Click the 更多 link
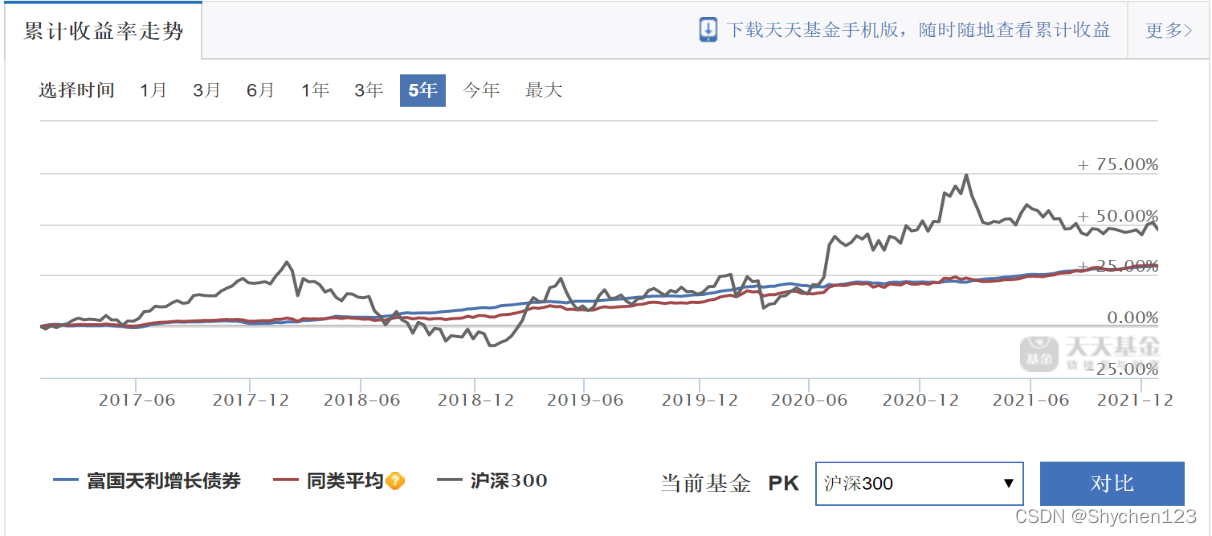This screenshot has width=1212, height=536. [1168, 30]
